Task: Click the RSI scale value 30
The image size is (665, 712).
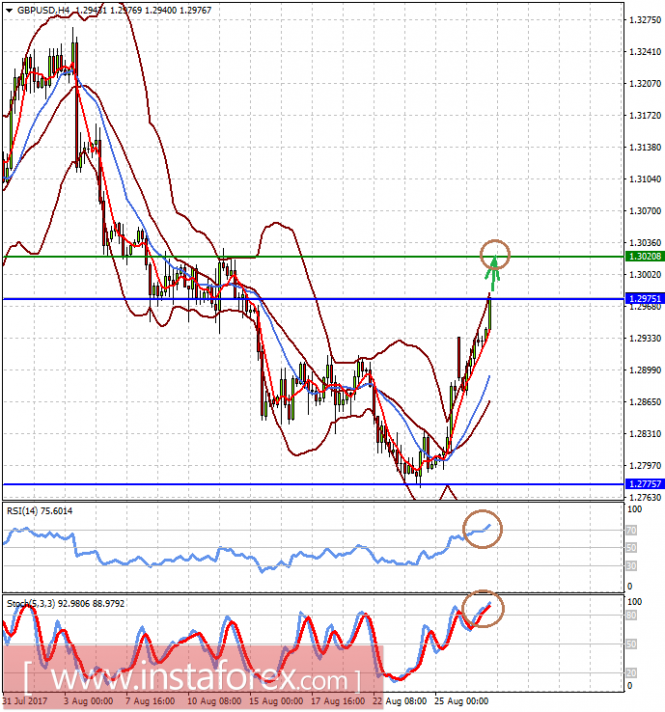Action: tap(631, 566)
